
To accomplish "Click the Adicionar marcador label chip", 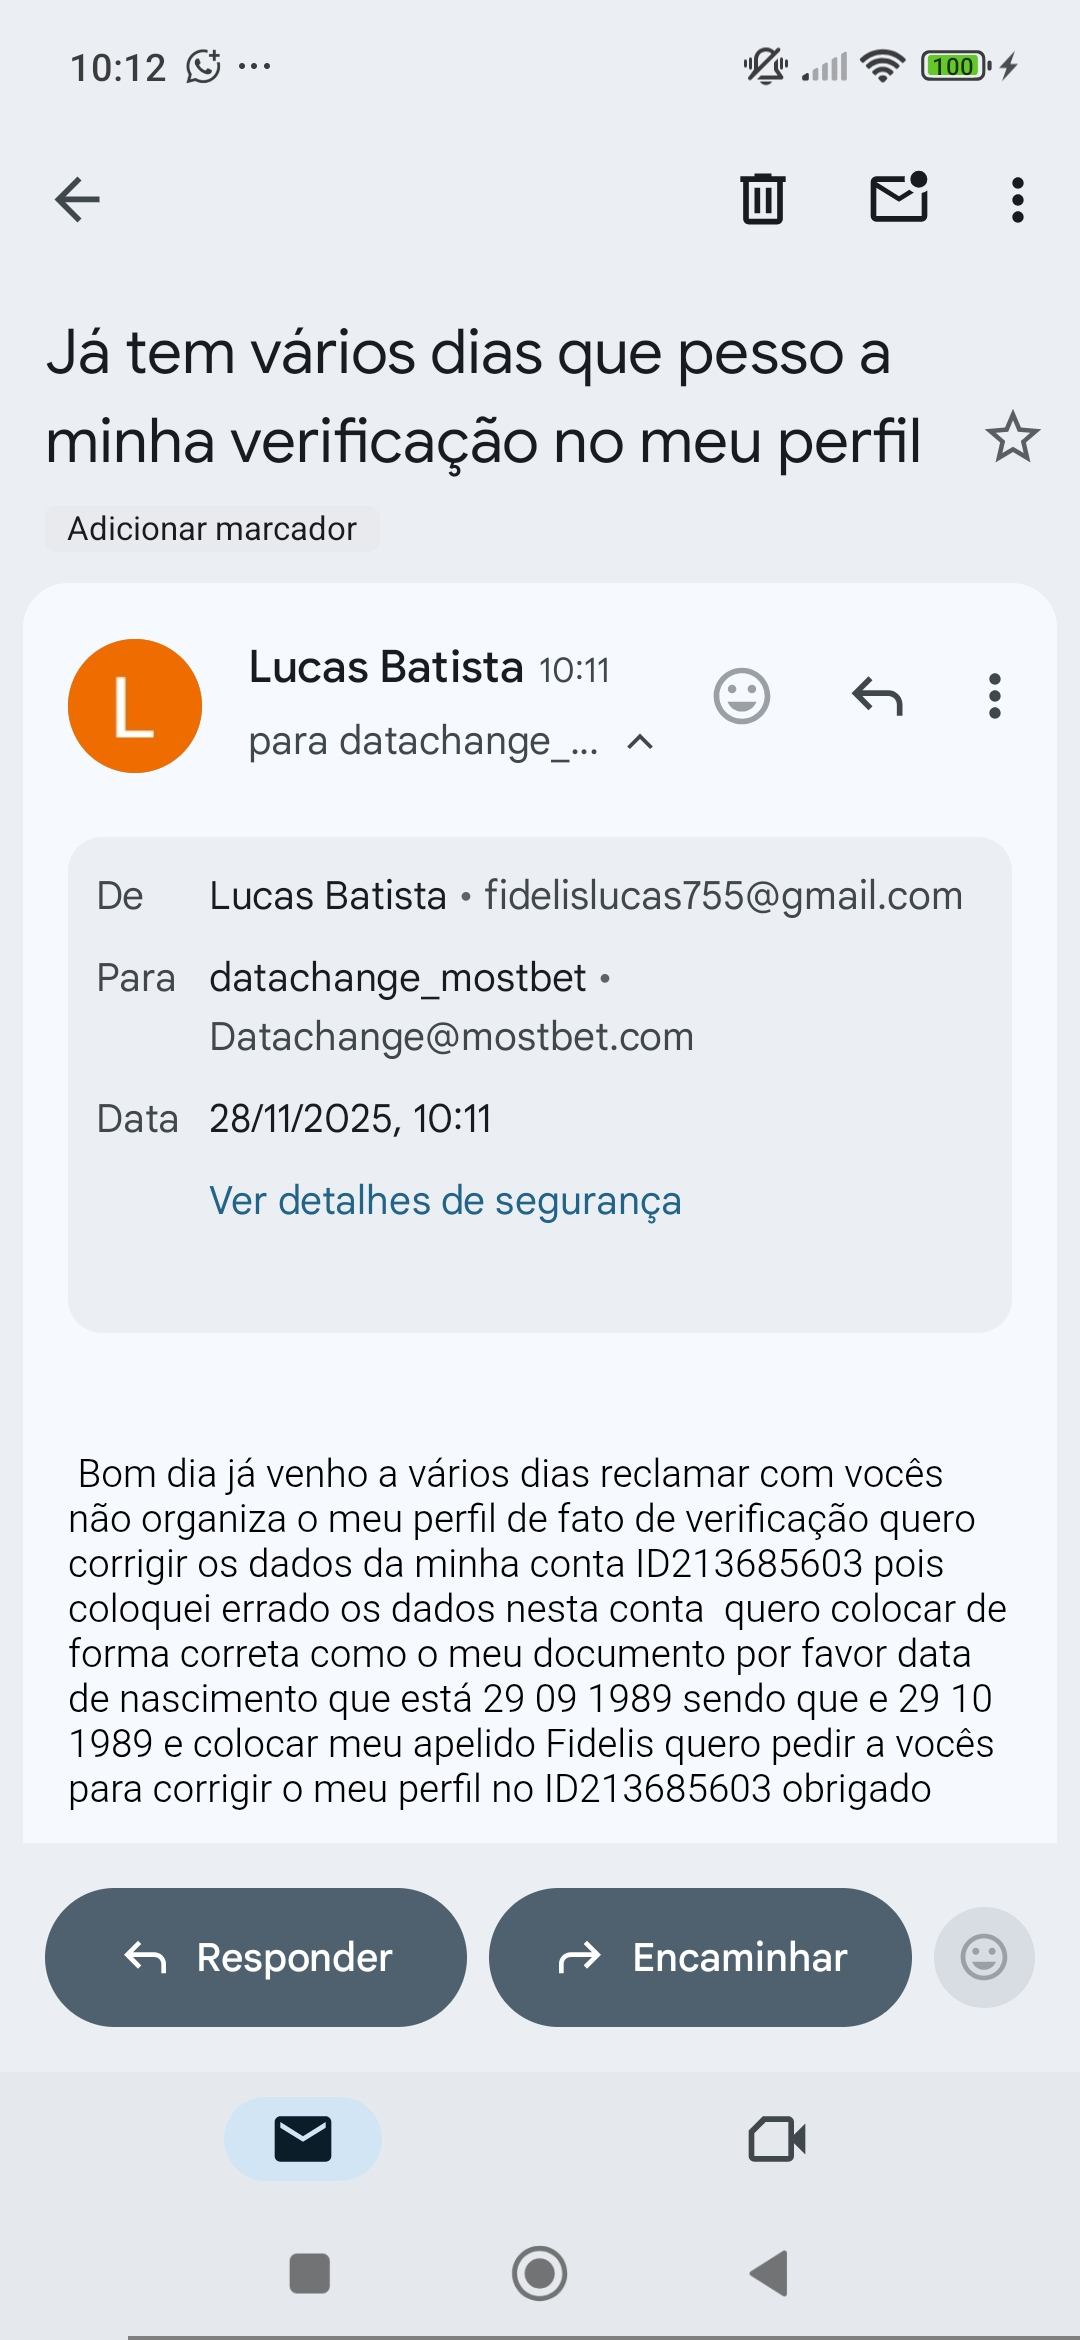I will click(x=212, y=529).
